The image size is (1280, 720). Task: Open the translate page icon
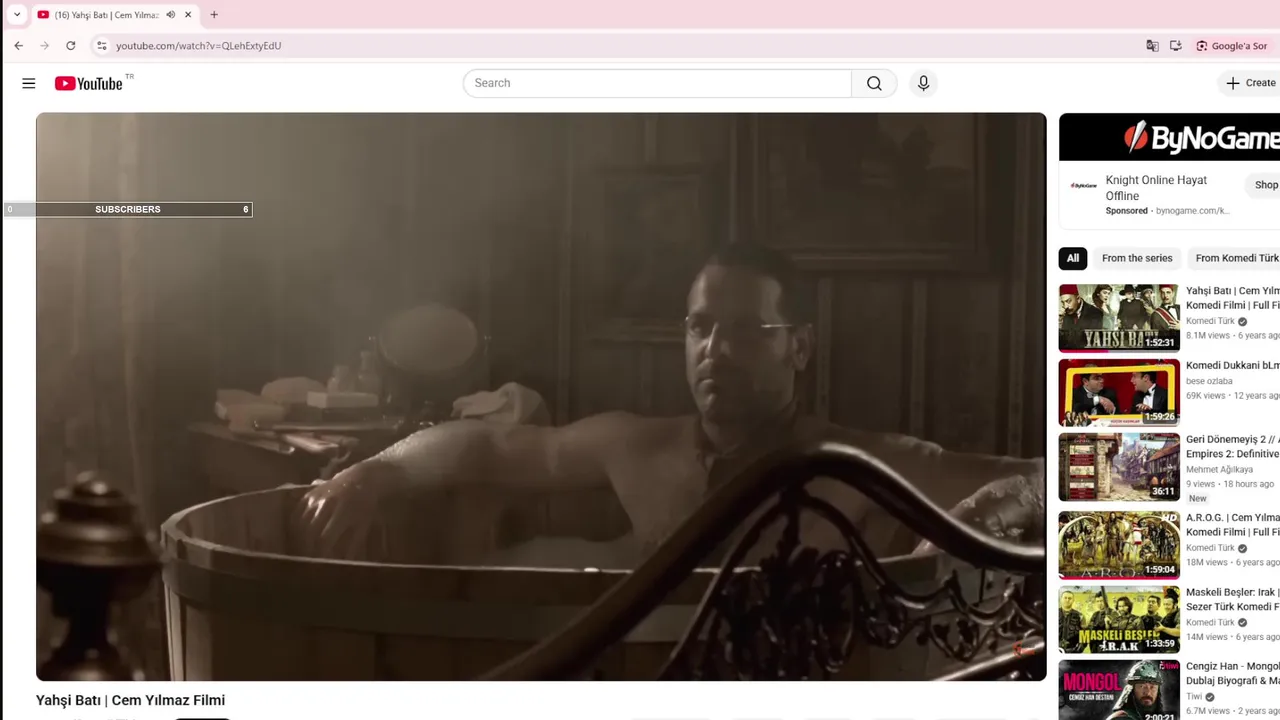point(1152,46)
